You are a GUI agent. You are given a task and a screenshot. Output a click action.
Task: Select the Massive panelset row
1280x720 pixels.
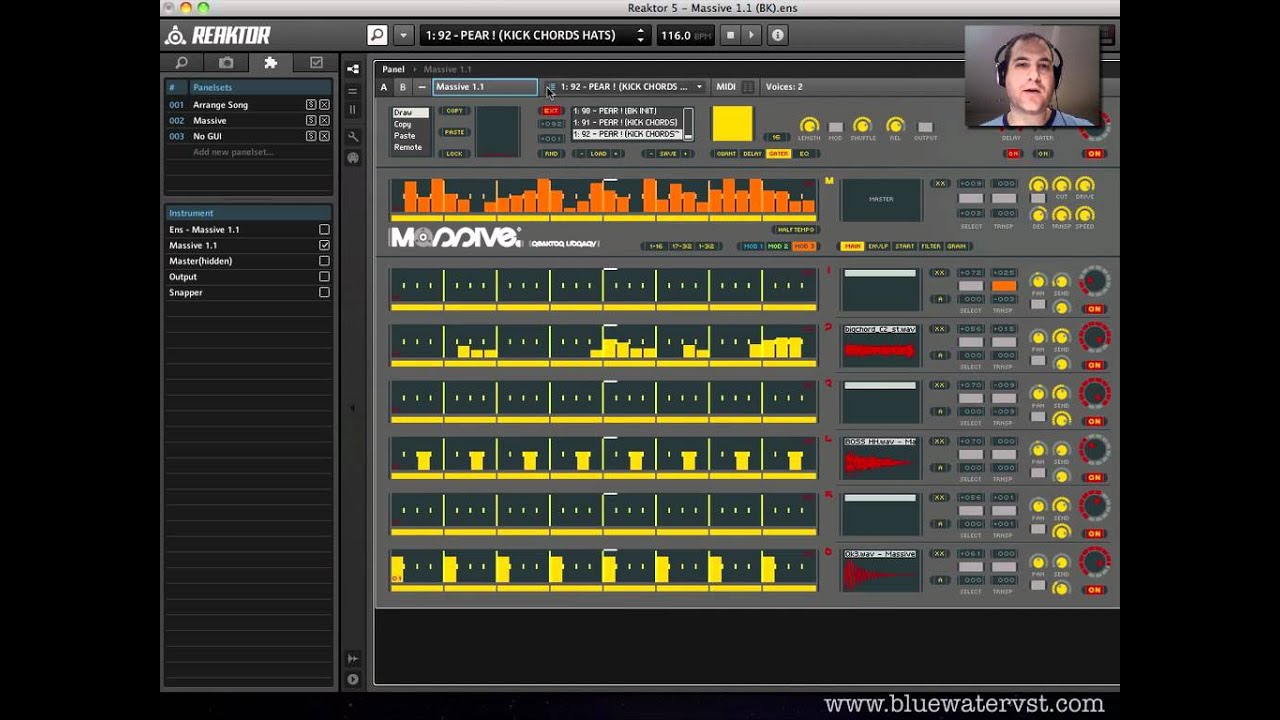tap(248, 120)
